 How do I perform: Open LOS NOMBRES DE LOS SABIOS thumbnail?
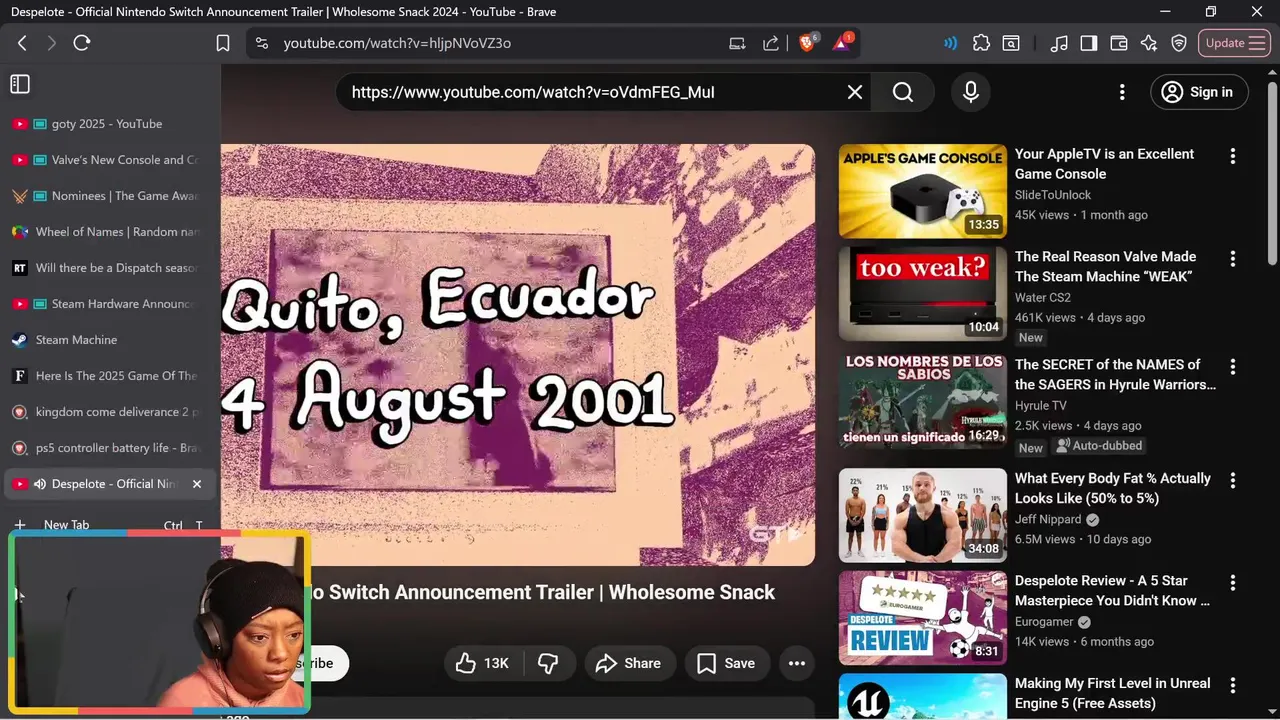tap(922, 401)
